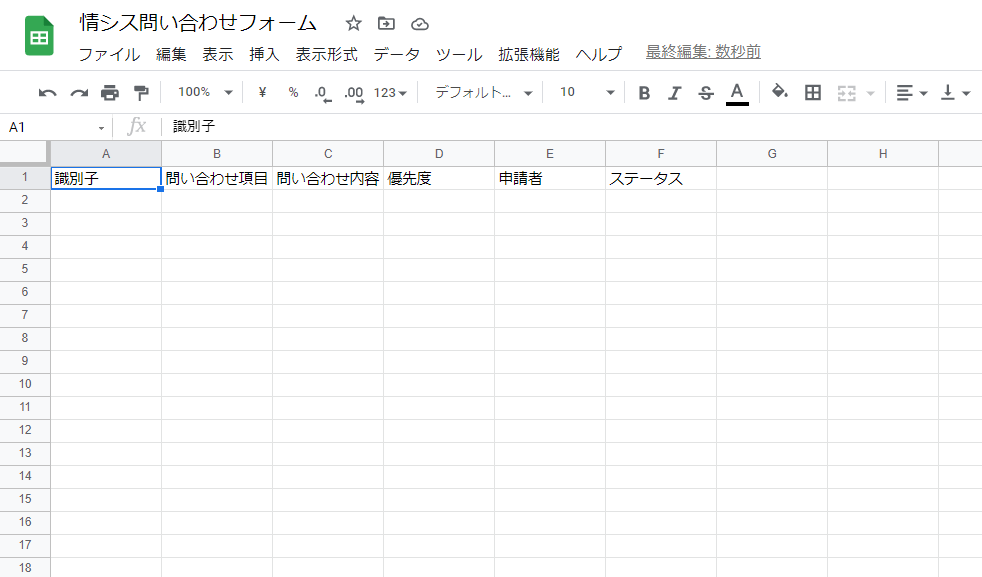The width and height of the screenshot is (982, 577).
Task: Format selection as percent
Action: [x=292, y=91]
